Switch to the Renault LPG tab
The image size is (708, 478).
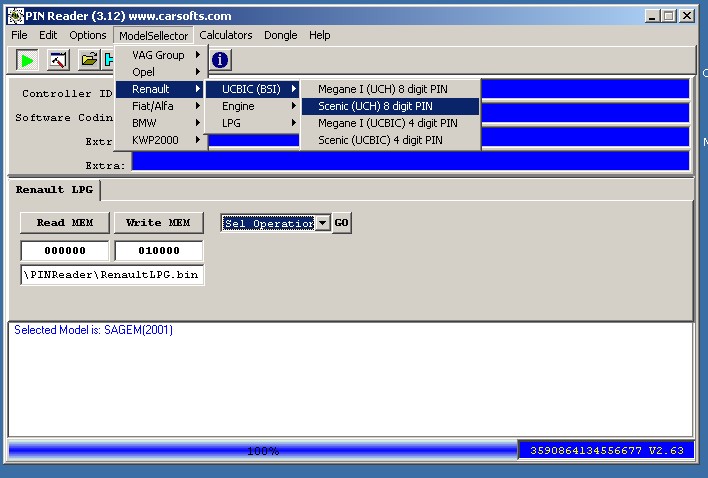[x=55, y=190]
